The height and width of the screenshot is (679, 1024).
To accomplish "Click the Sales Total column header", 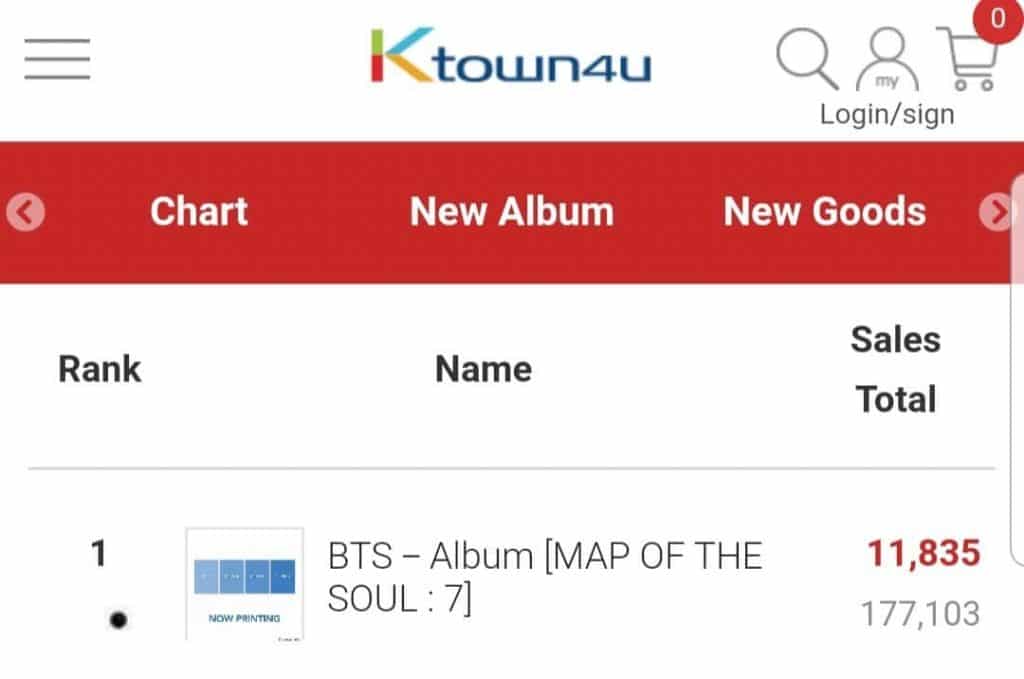I will tap(895, 369).
